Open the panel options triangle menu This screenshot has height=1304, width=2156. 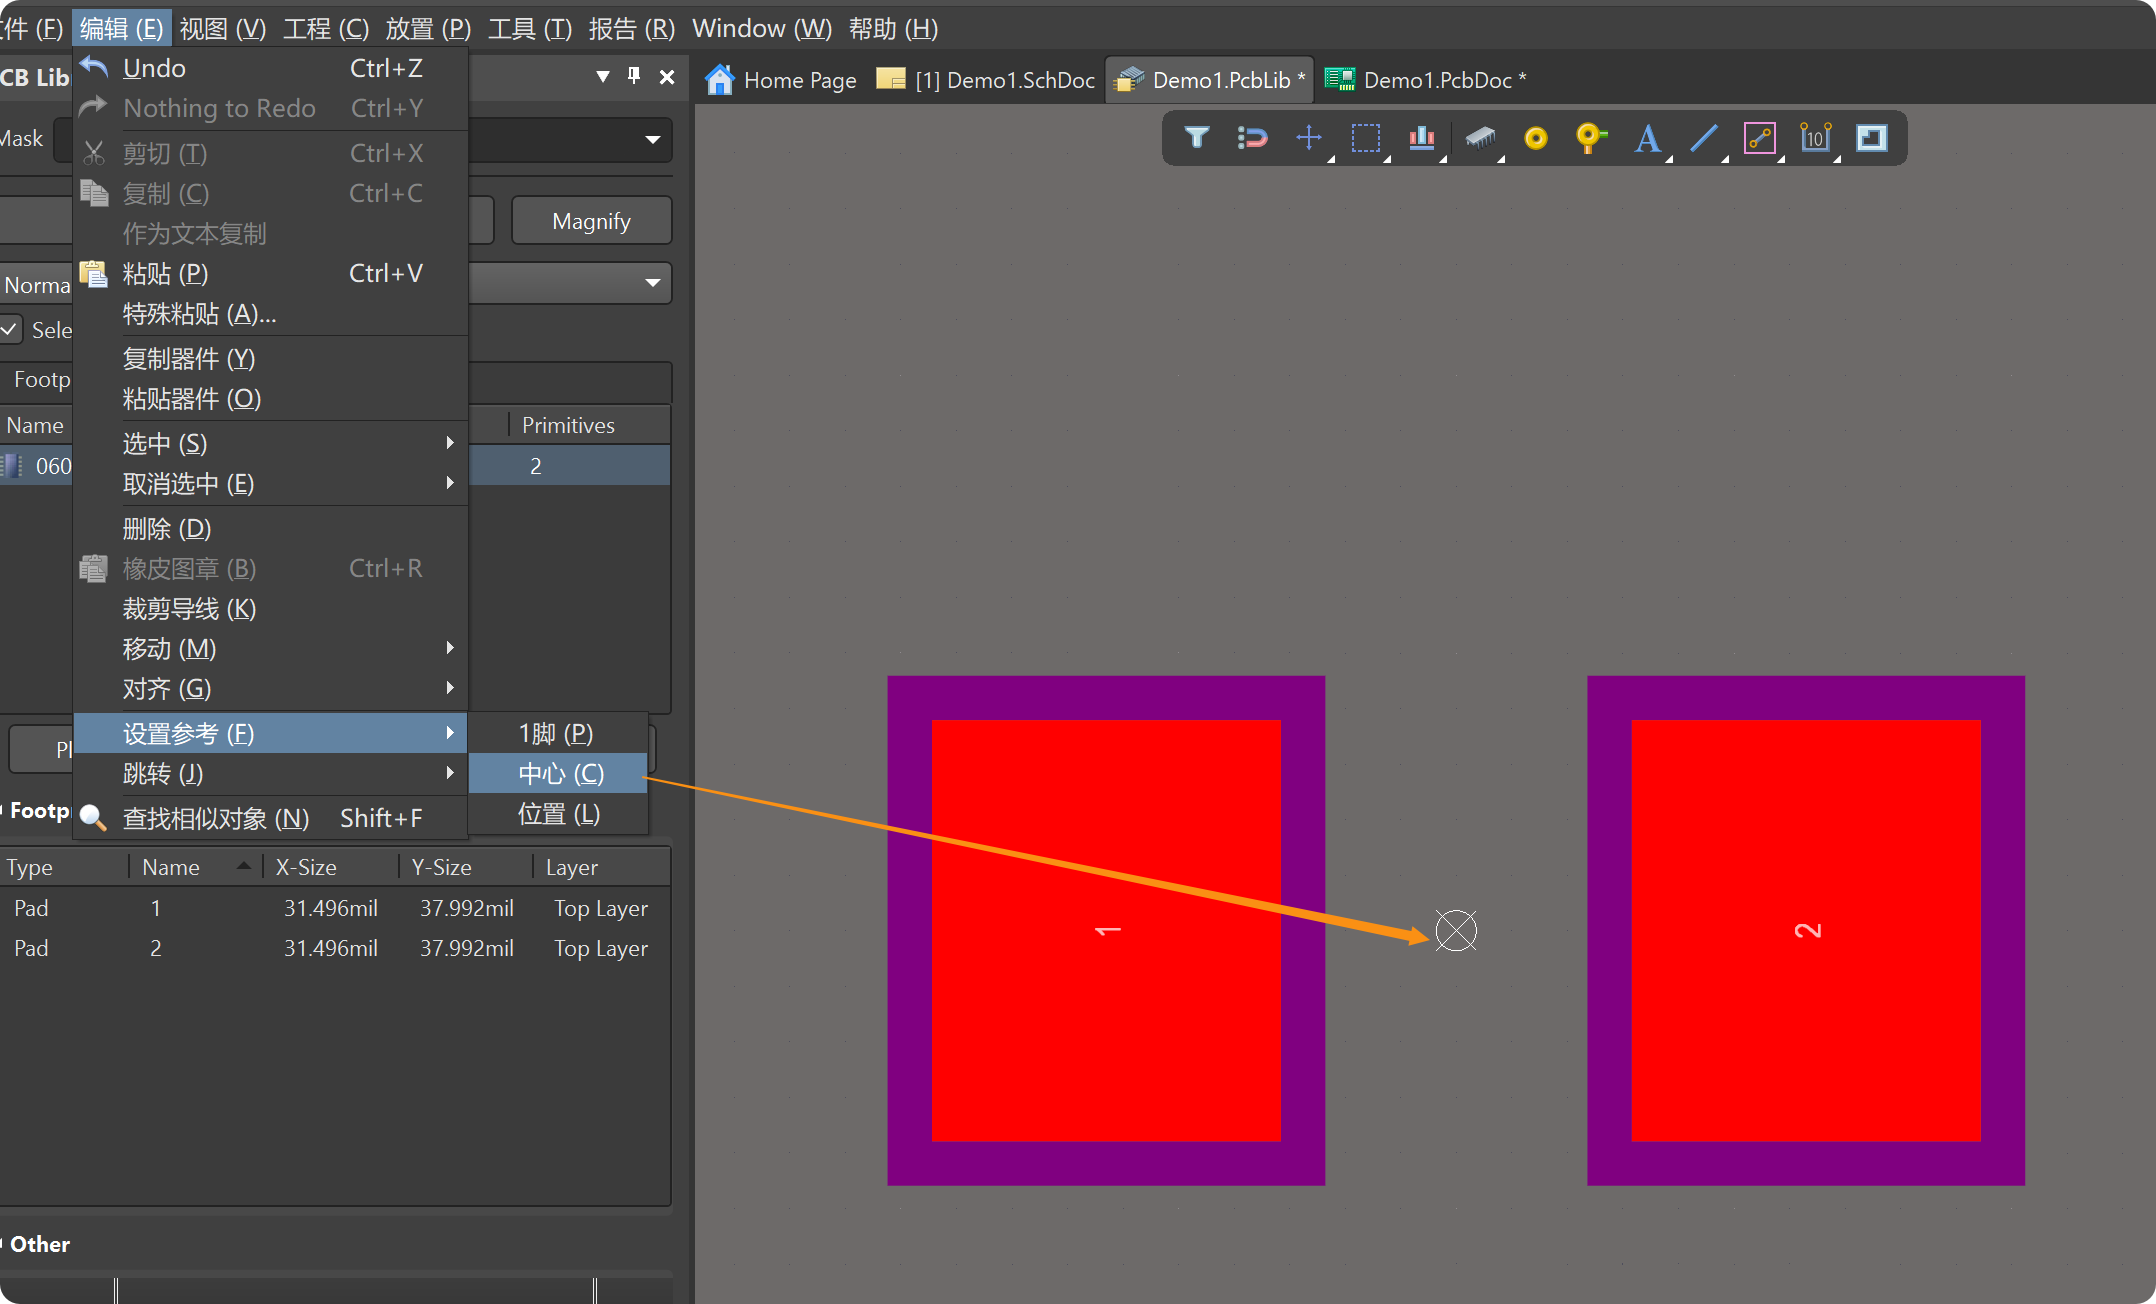pyautogui.click(x=602, y=76)
